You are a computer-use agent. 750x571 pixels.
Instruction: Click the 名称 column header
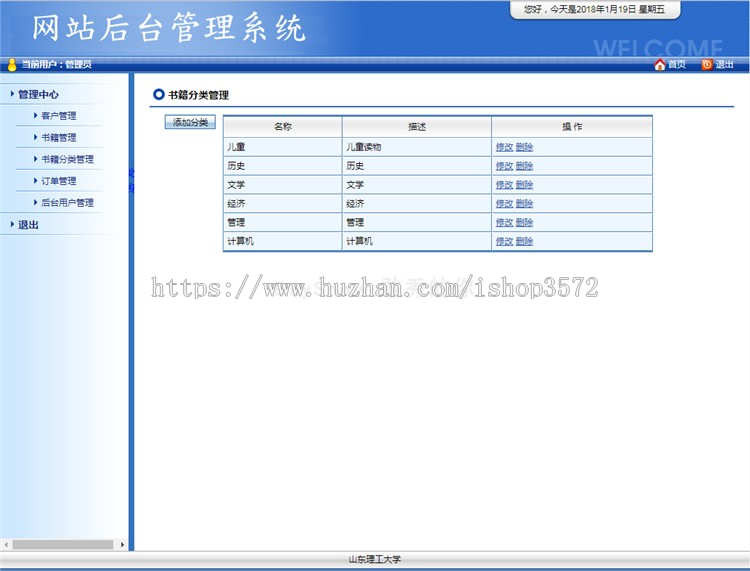click(283, 127)
